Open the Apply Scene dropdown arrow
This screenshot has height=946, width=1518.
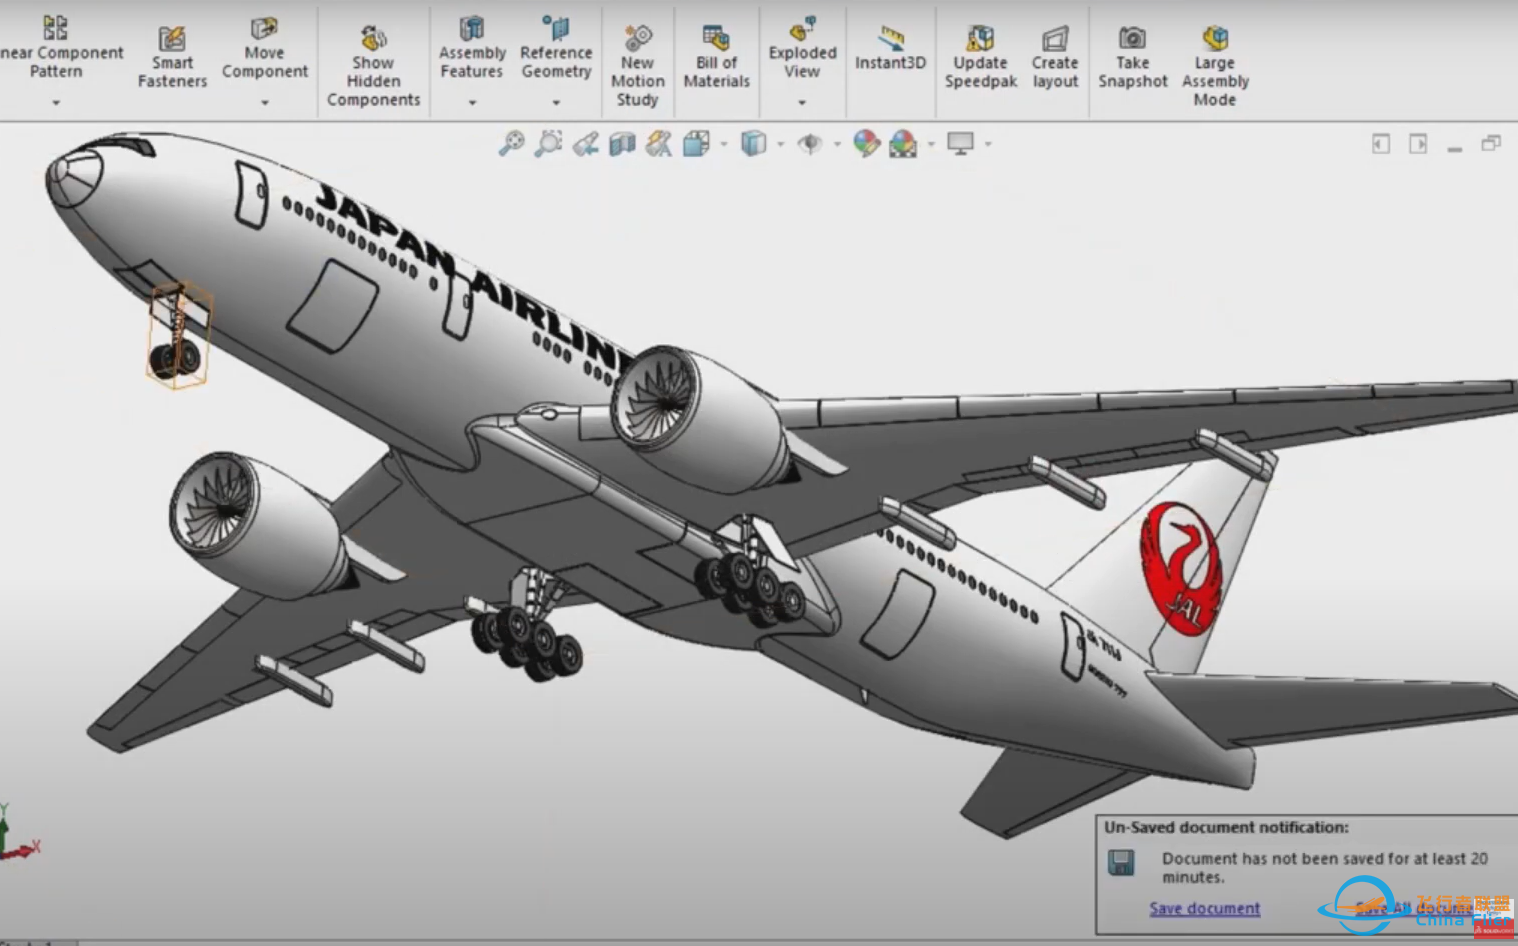931,144
